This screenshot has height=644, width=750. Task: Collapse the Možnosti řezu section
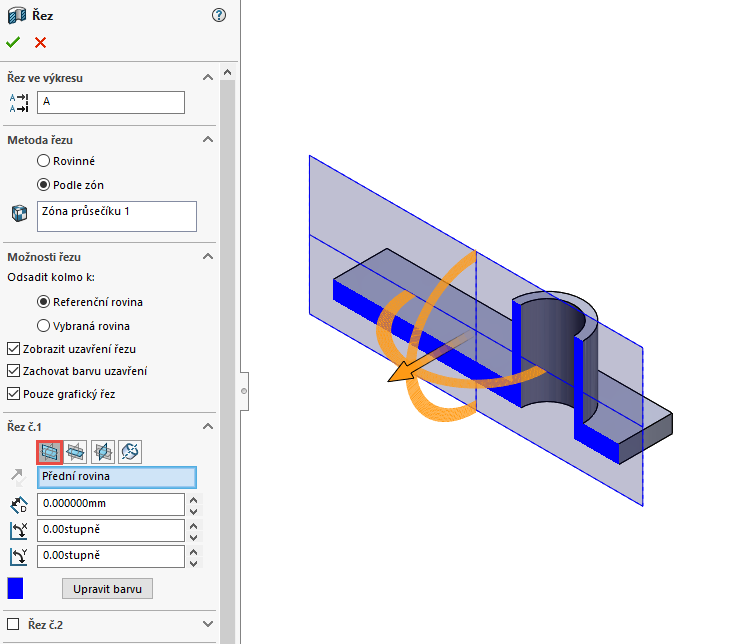click(208, 256)
